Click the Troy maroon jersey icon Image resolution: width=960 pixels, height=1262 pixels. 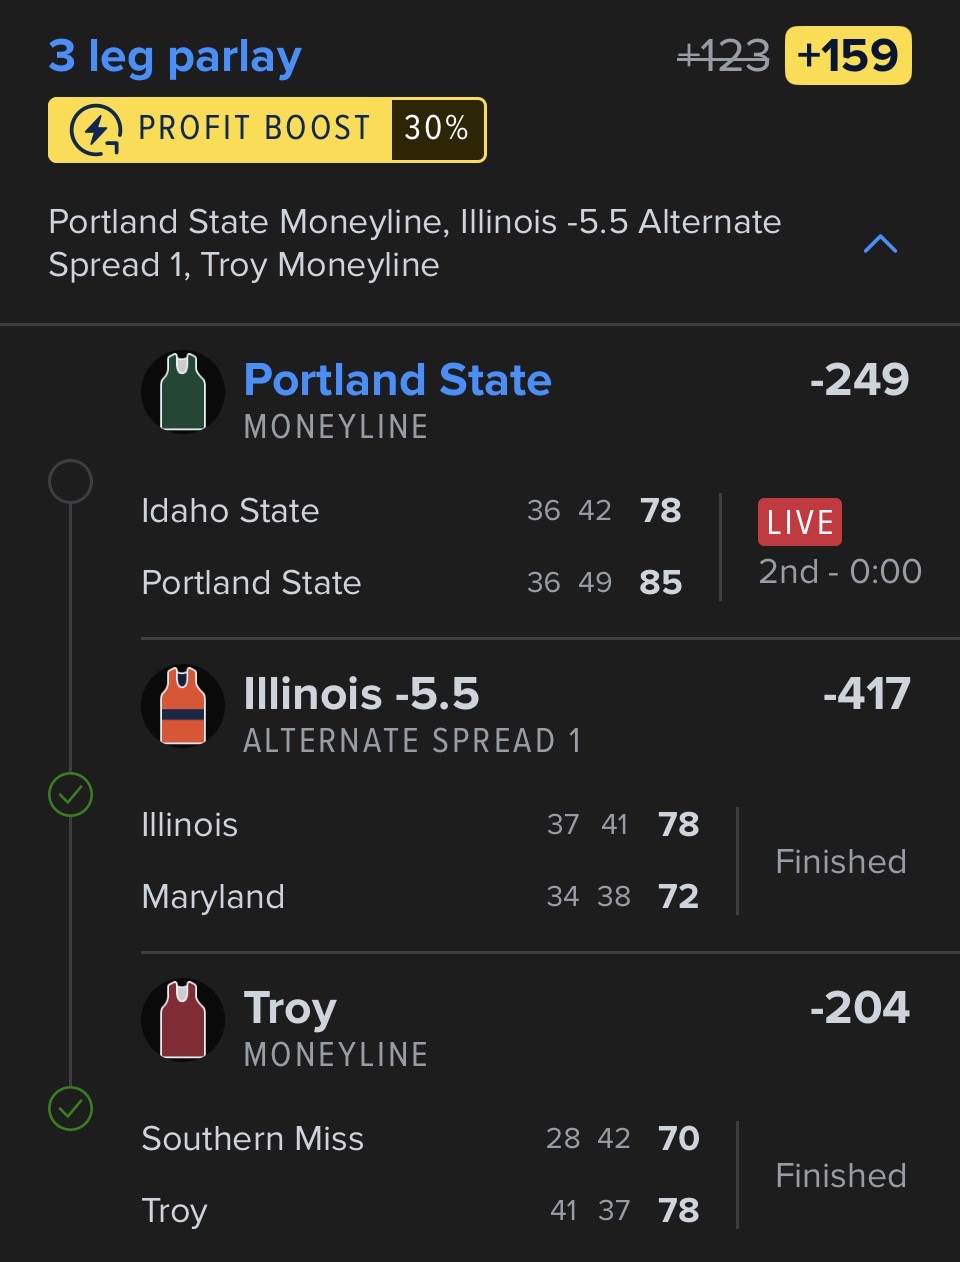(x=183, y=1020)
